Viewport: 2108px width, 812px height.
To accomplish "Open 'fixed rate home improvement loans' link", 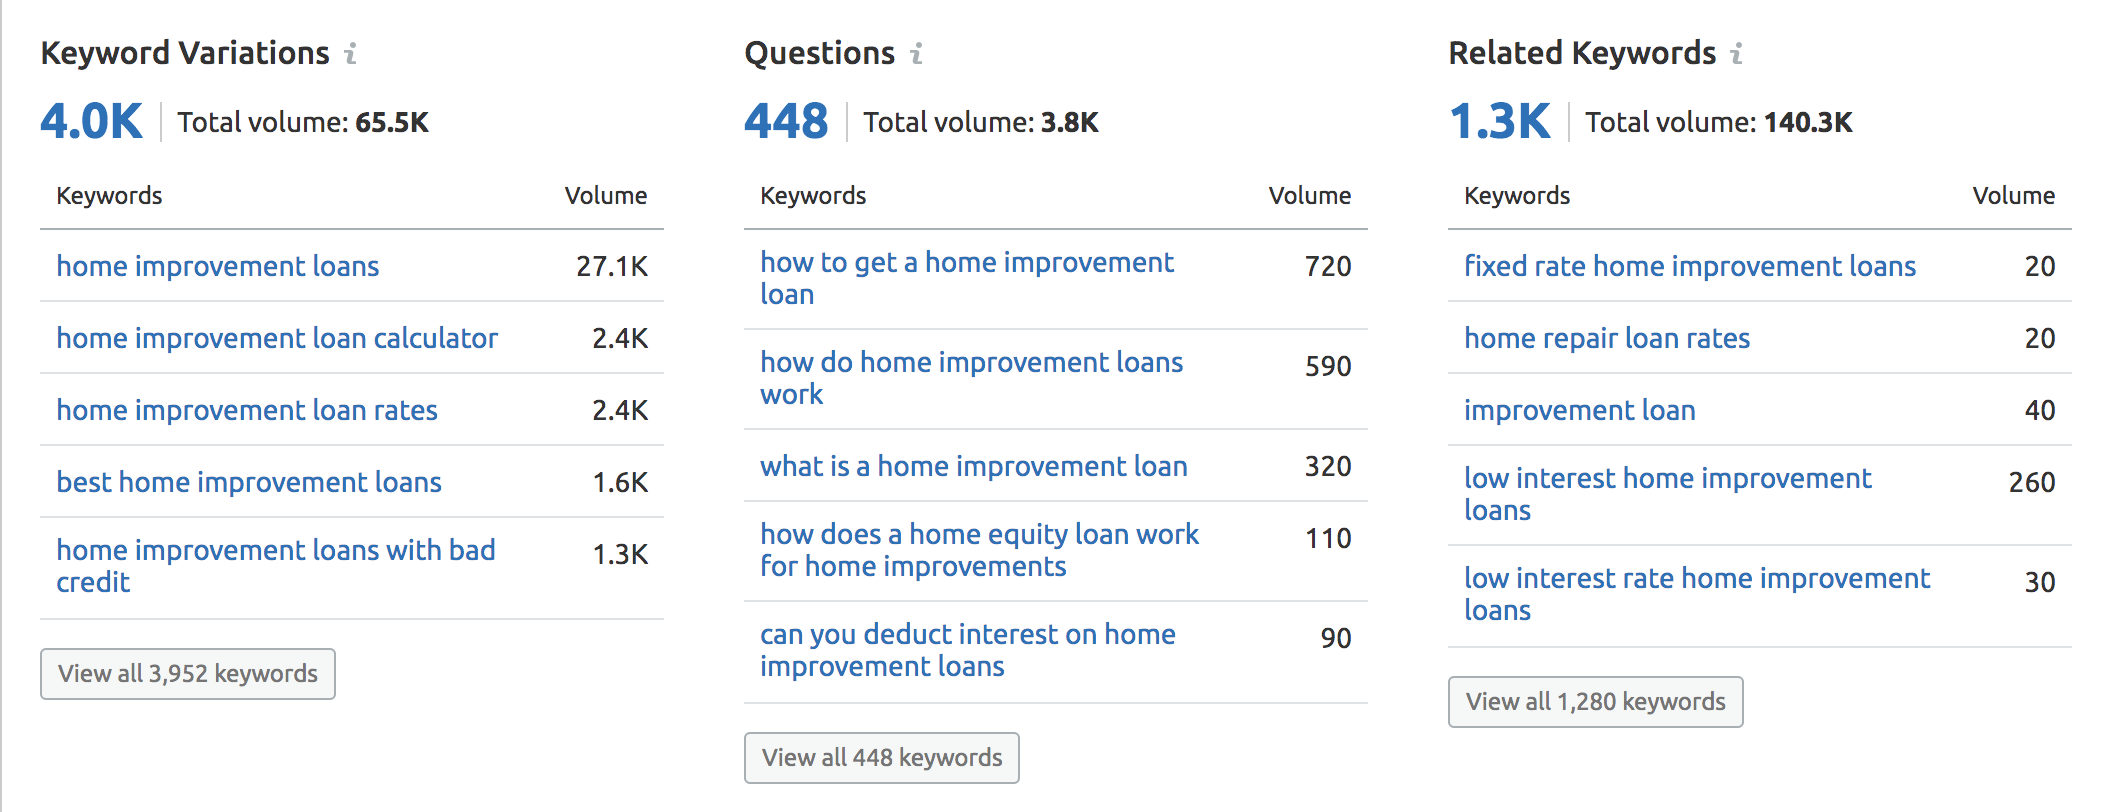I will pyautogui.click(x=1690, y=266).
